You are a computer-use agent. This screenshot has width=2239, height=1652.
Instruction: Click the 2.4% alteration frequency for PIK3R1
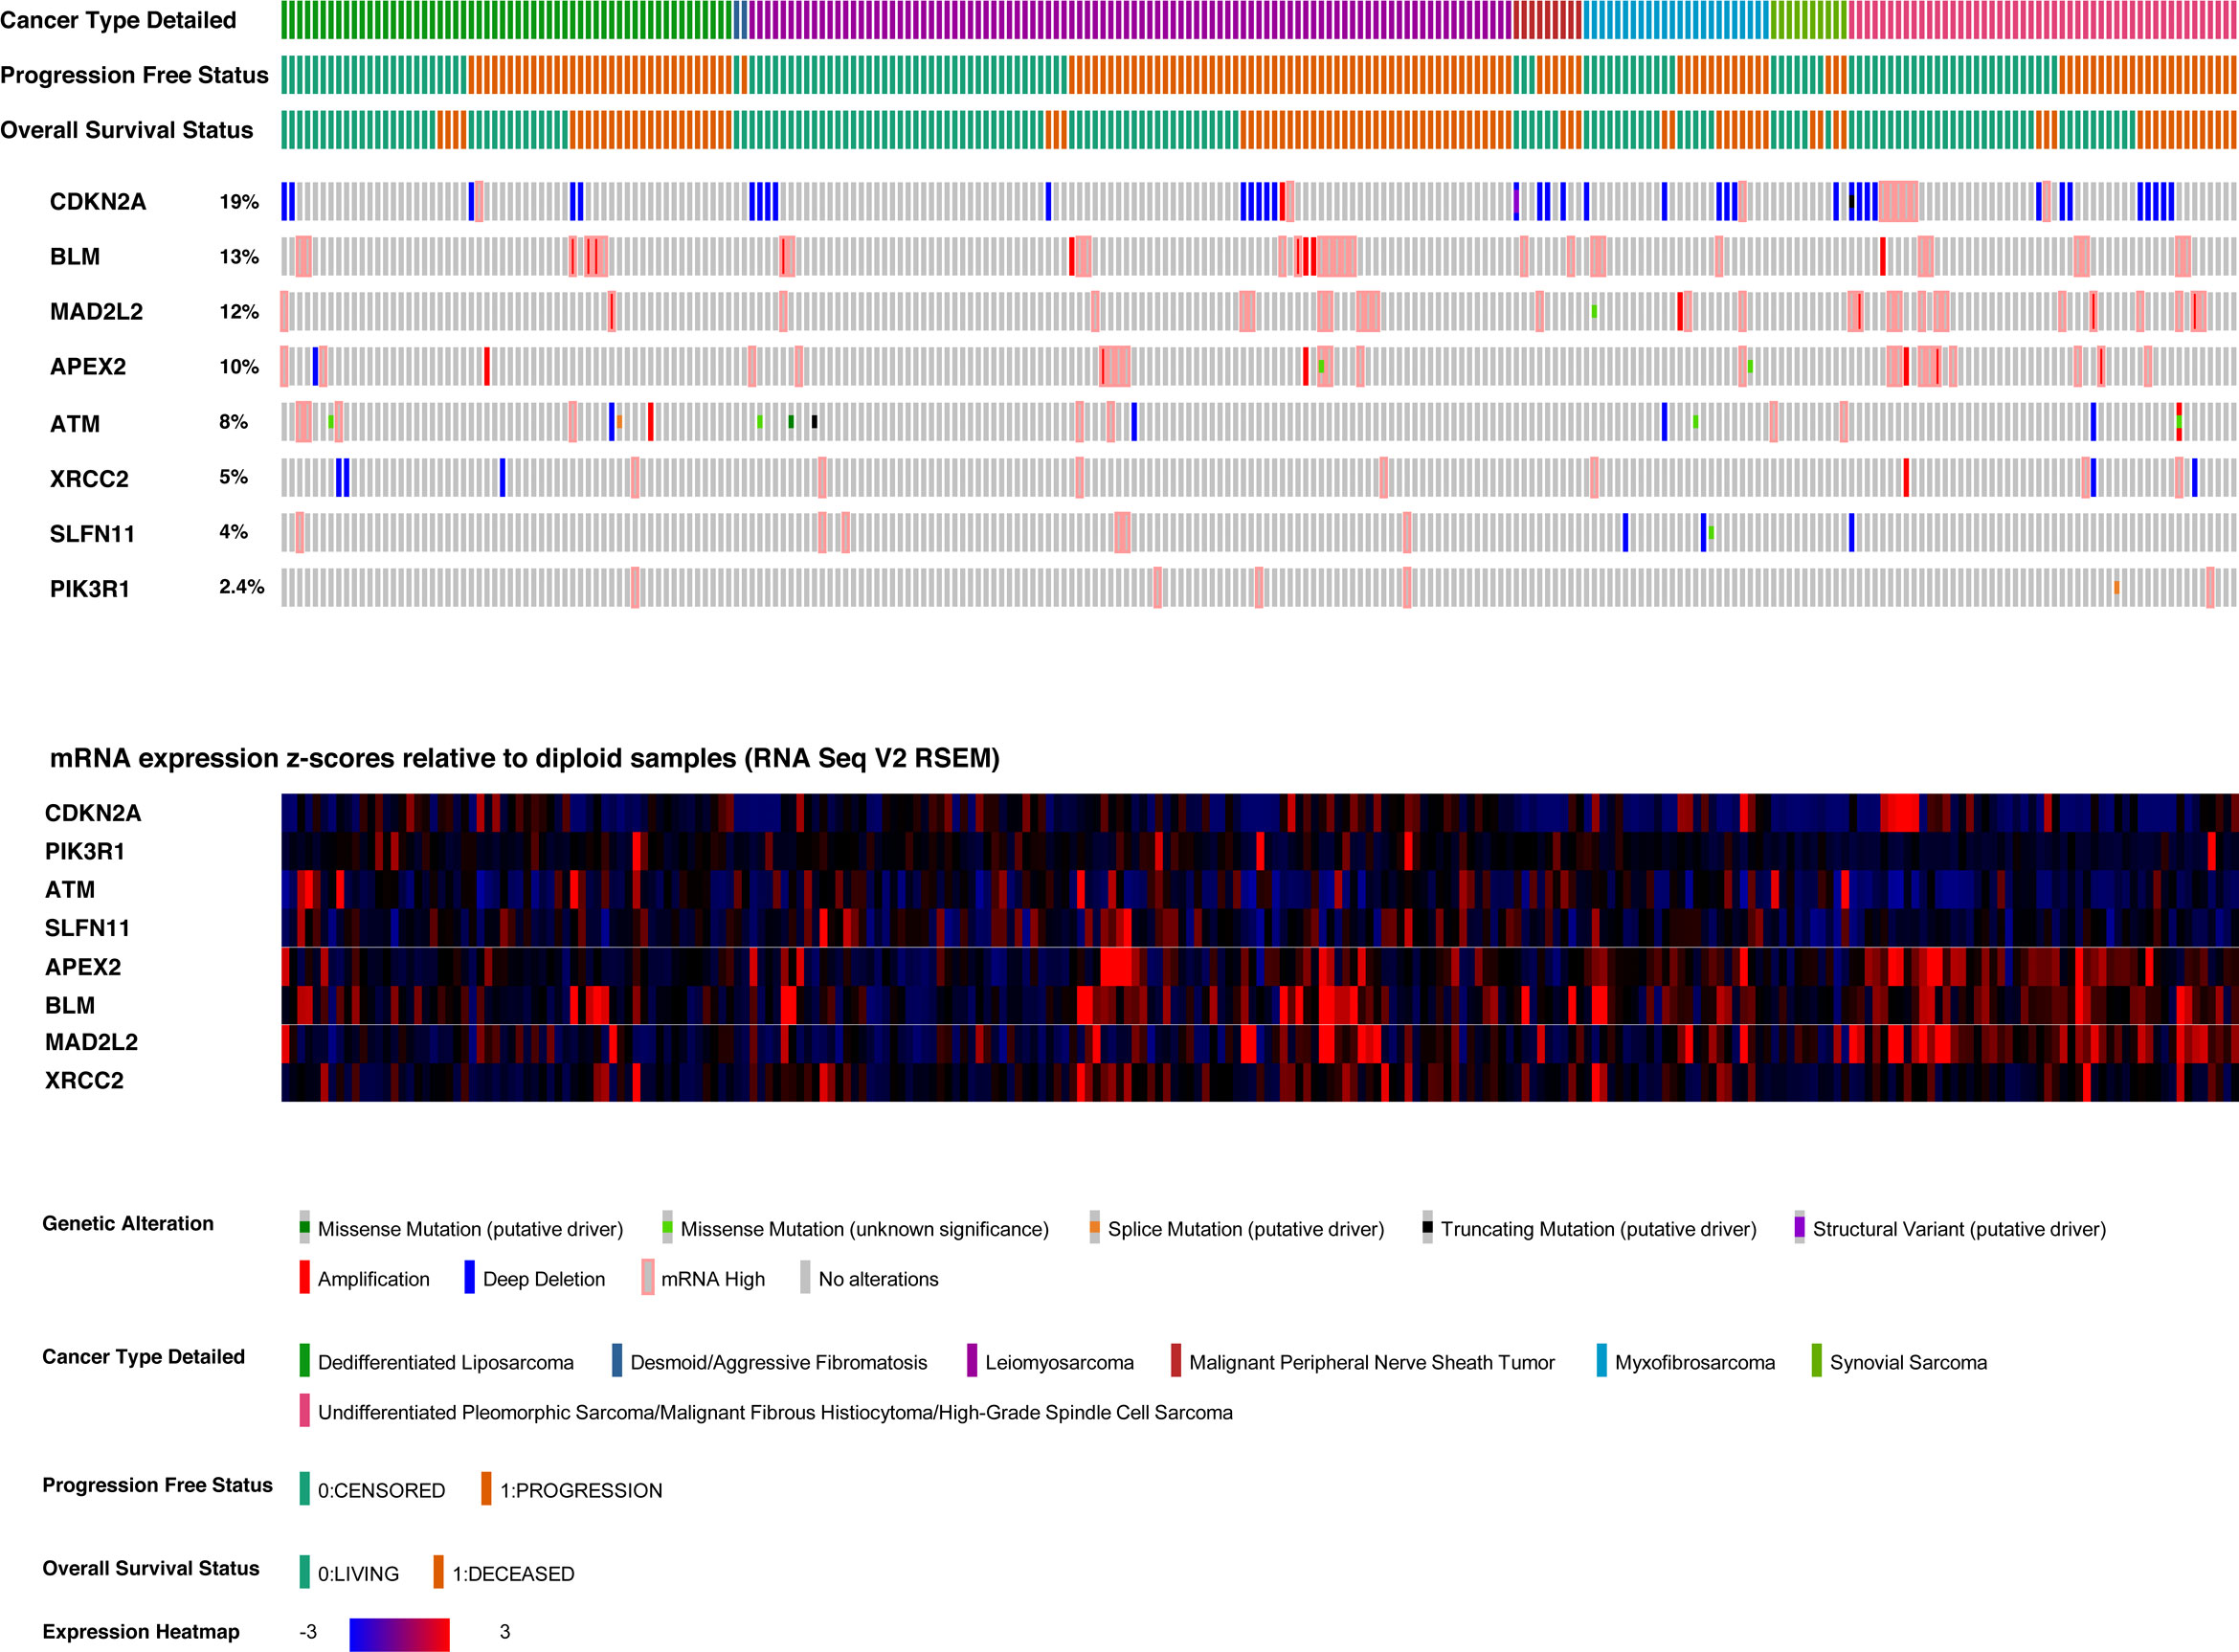point(241,587)
